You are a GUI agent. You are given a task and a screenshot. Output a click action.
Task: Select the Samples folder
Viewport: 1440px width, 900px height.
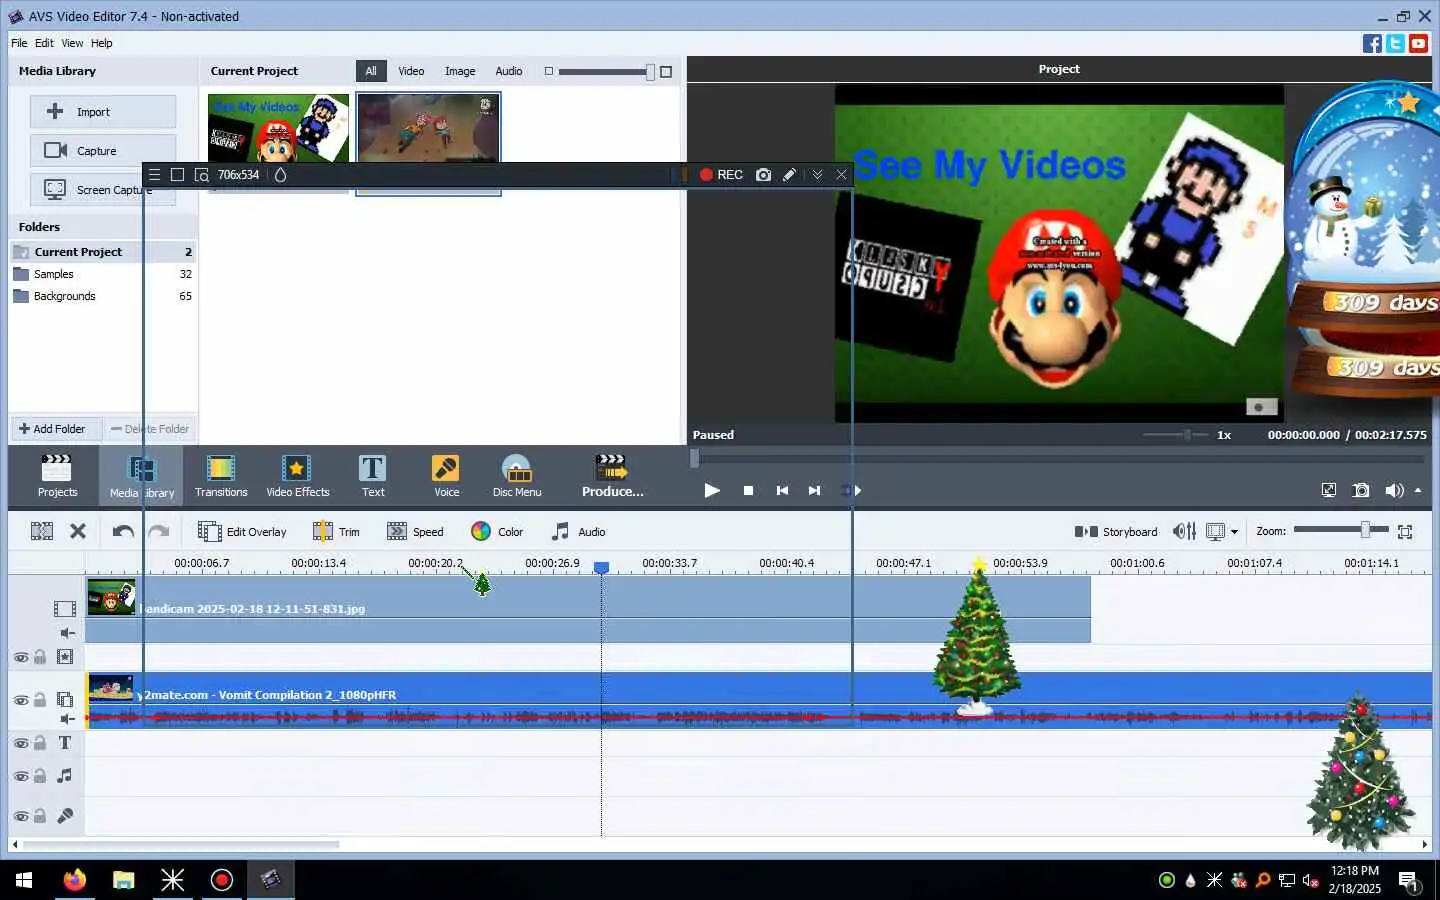tap(103, 274)
